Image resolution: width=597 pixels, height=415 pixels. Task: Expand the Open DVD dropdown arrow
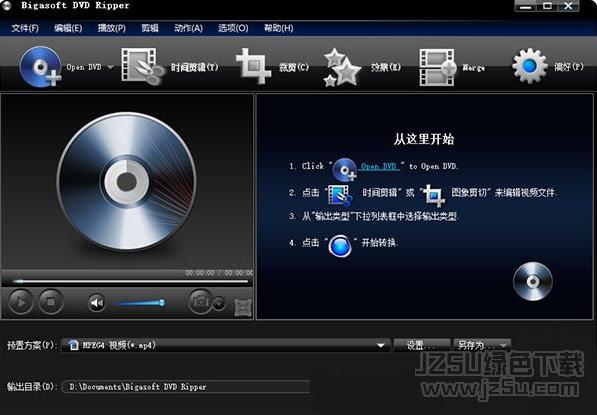(x=110, y=67)
